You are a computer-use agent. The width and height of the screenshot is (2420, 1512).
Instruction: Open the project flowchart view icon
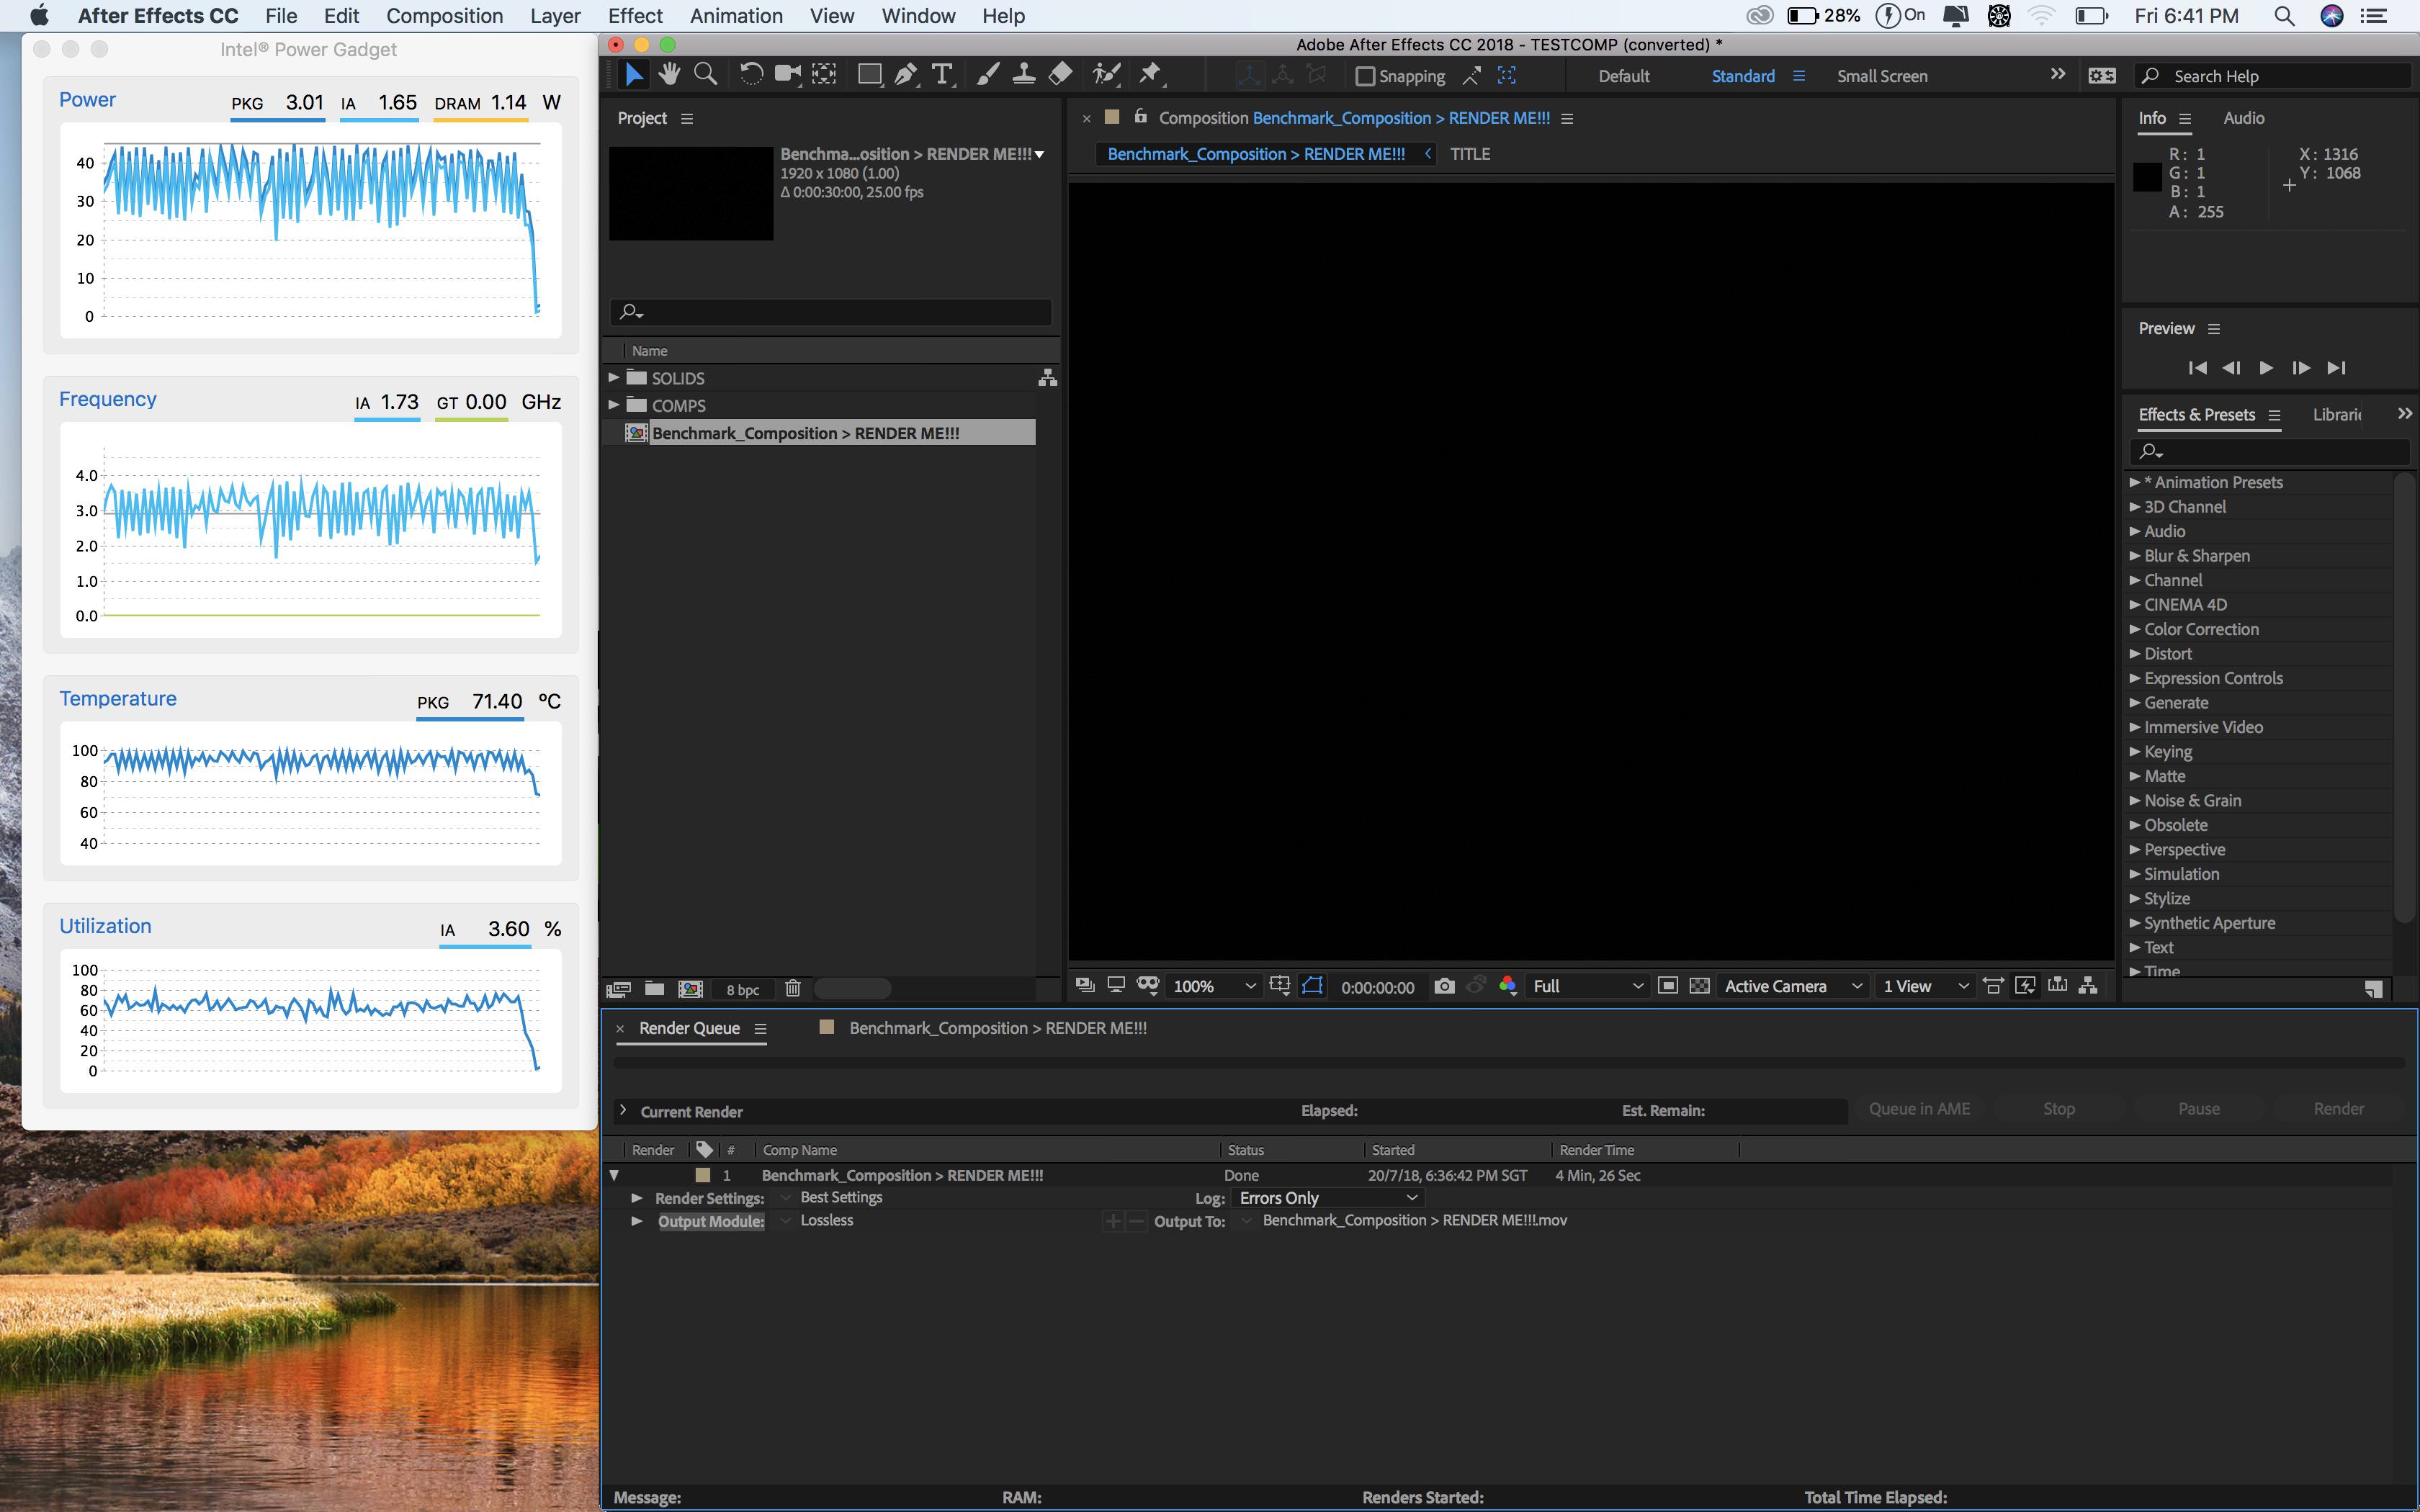click(1047, 378)
